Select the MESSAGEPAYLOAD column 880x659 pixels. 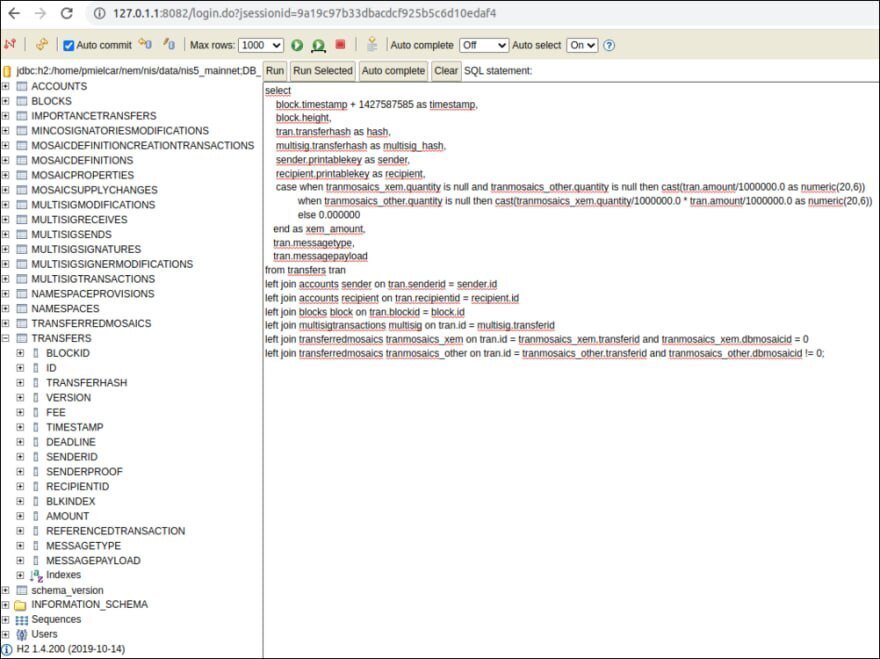tap(93, 560)
